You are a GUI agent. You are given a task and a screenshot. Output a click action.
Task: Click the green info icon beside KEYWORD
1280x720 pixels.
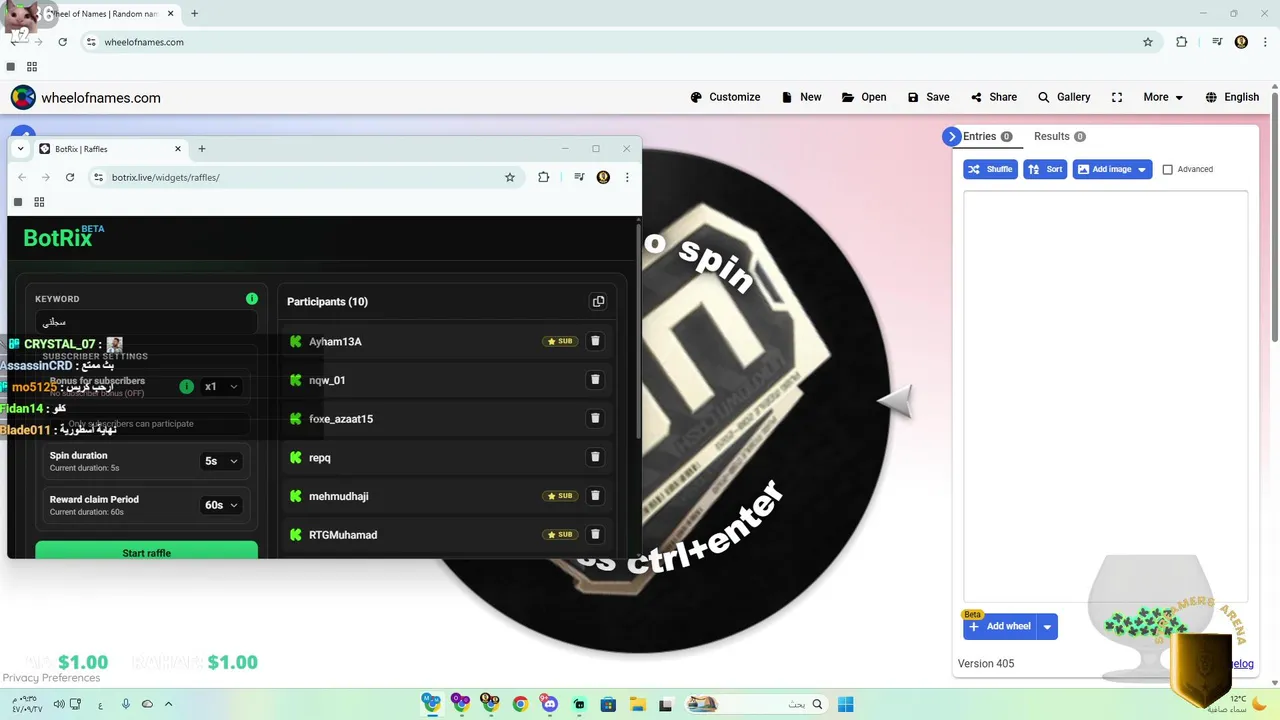pos(252,298)
